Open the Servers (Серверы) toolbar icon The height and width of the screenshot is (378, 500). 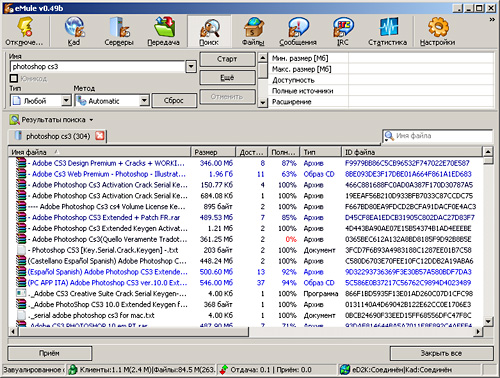(119, 27)
